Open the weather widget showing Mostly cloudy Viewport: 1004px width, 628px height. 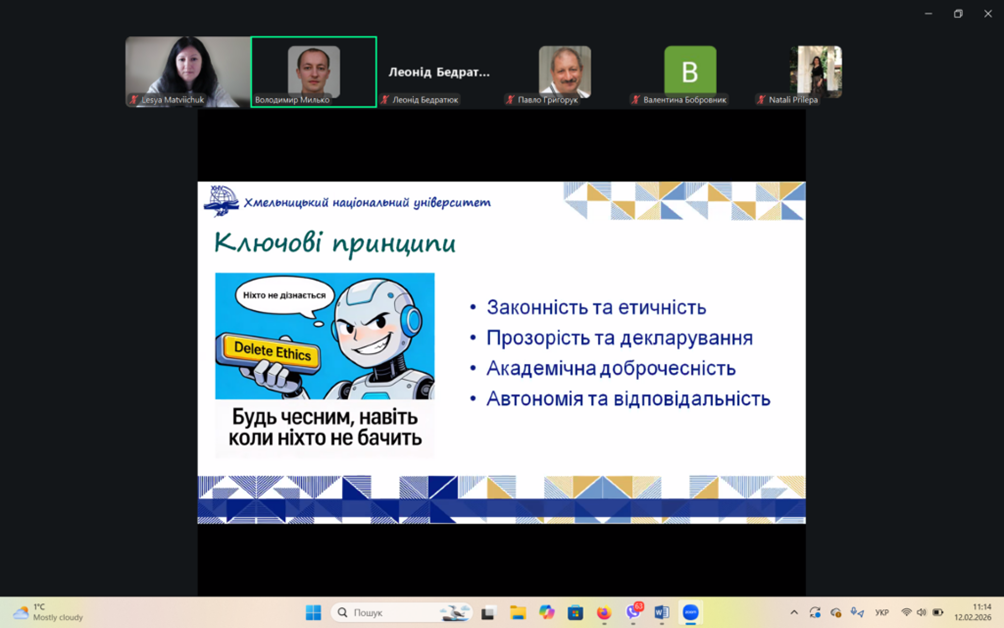coord(48,612)
